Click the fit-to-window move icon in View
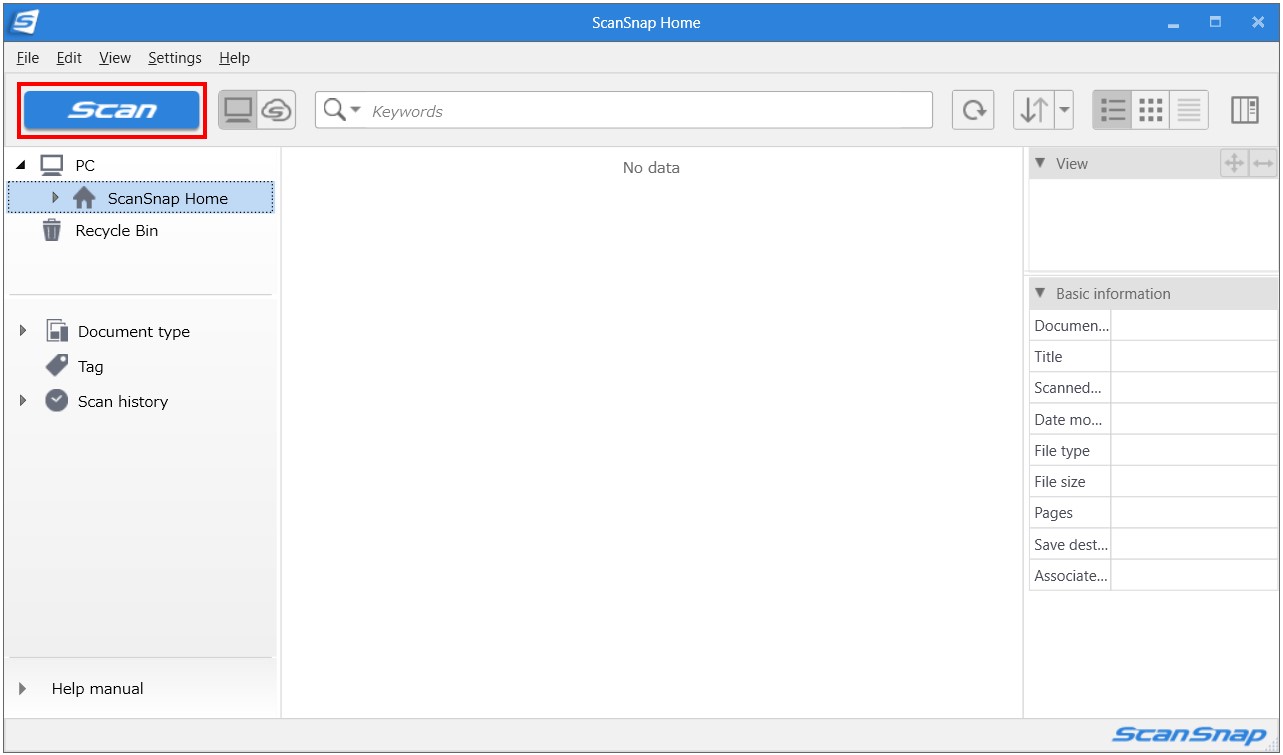Image resolution: width=1283 pixels, height=755 pixels. pyautogui.click(x=1234, y=163)
